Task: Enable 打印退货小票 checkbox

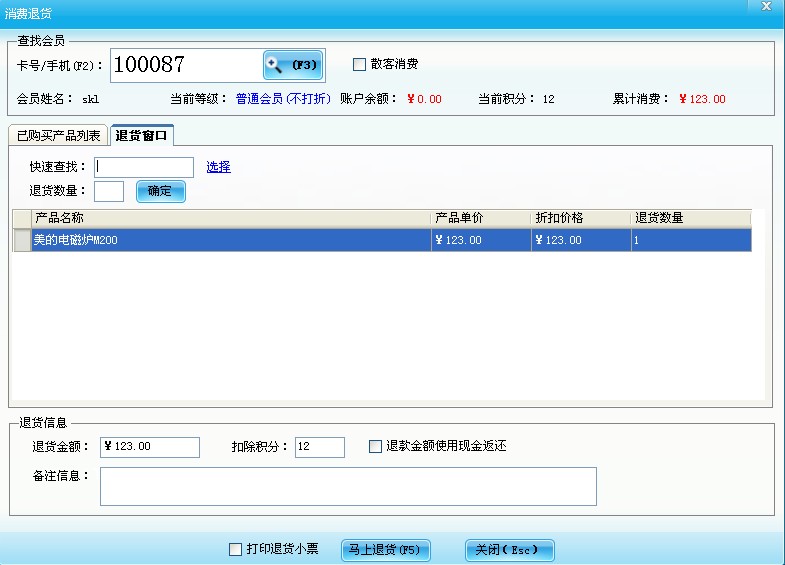Action: 236,549
